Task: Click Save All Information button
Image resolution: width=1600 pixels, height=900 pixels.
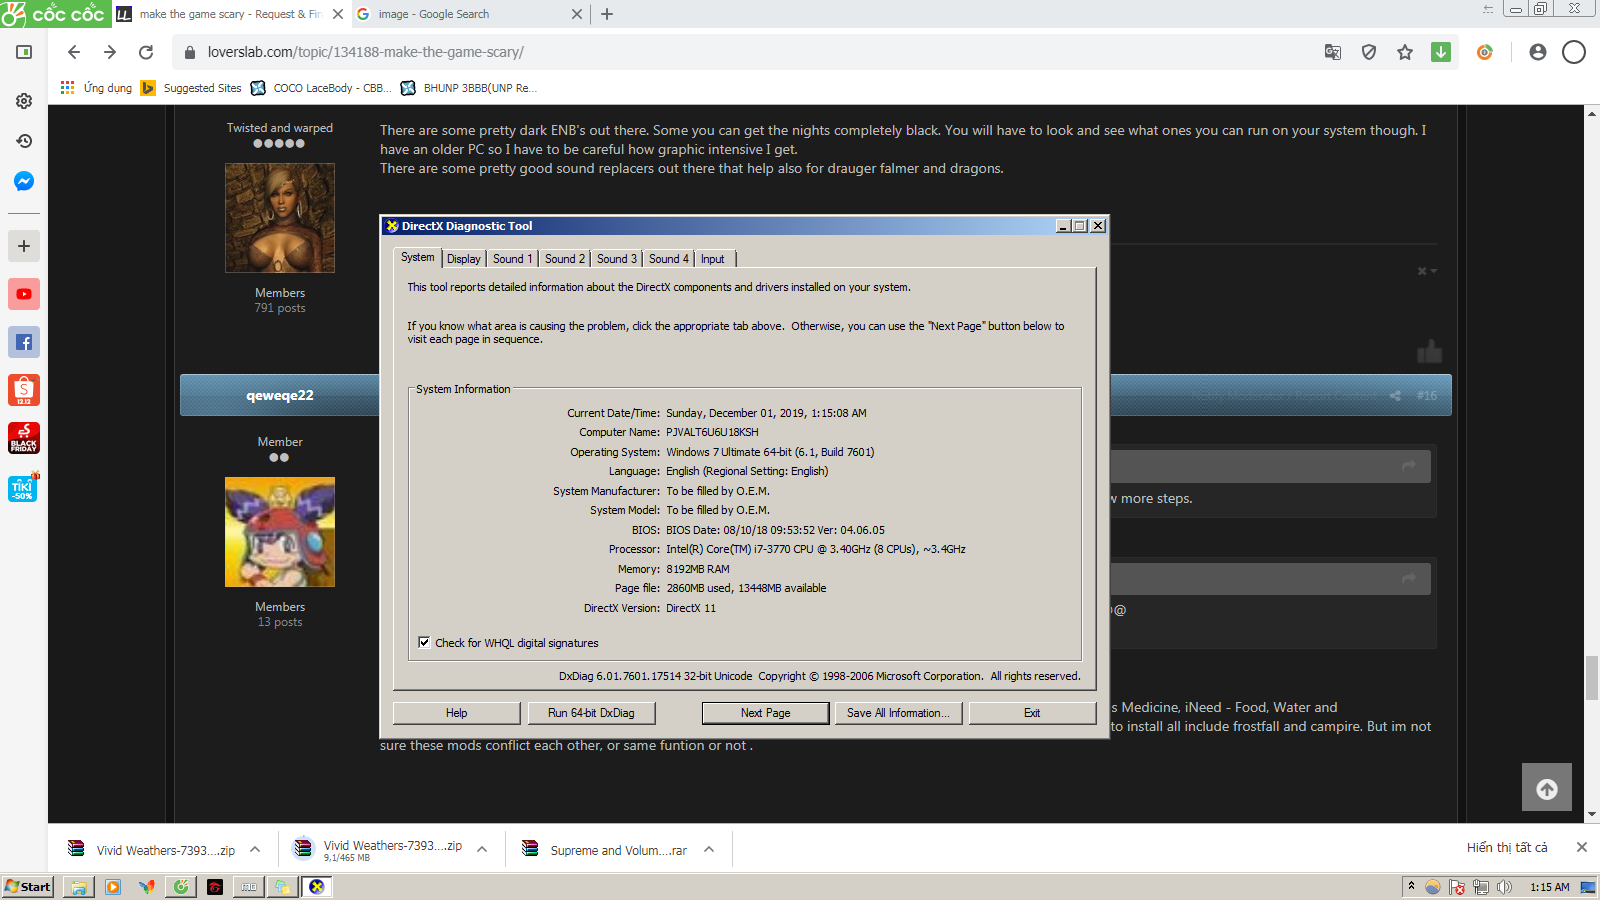Action: tap(898, 713)
